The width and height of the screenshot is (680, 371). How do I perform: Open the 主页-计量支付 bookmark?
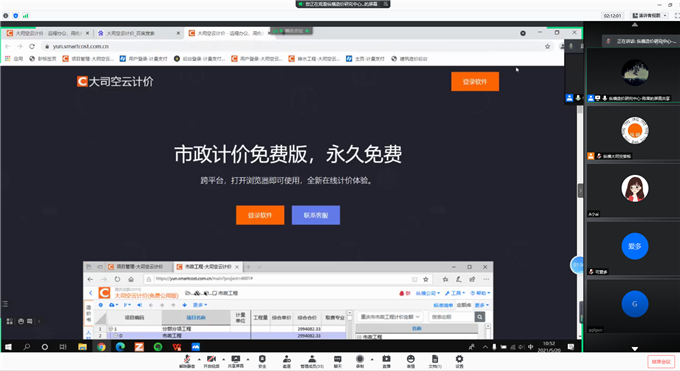pyautogui.click(x=365, y=59)
